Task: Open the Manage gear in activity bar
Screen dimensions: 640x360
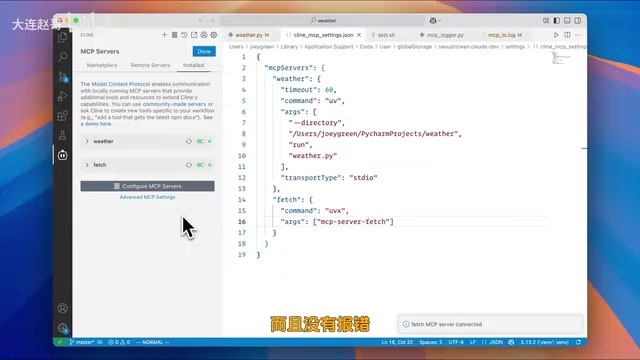Action: pyautogui.click(x=62, y=328)
